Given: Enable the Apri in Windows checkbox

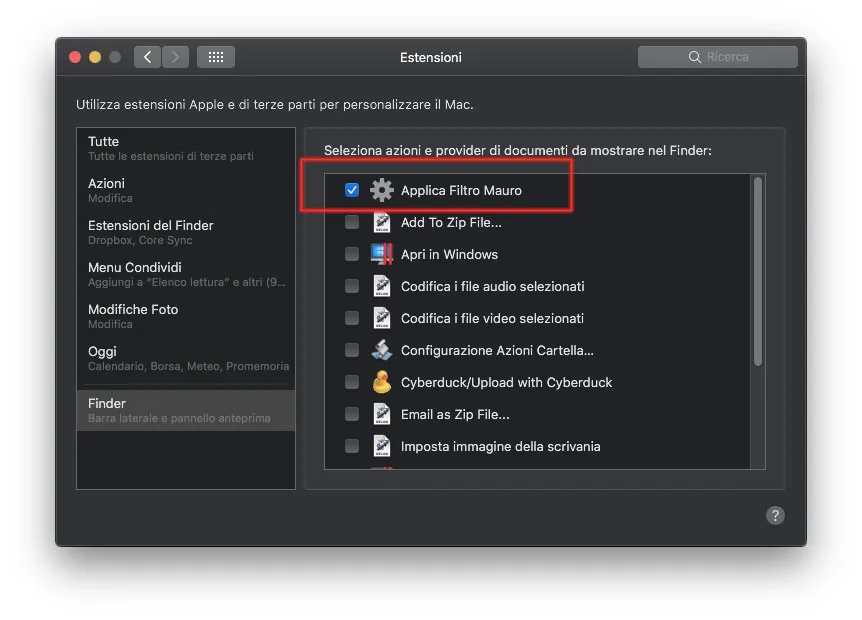Looking at the screenshot, I should pyautogui.click(x=352, y=254).
